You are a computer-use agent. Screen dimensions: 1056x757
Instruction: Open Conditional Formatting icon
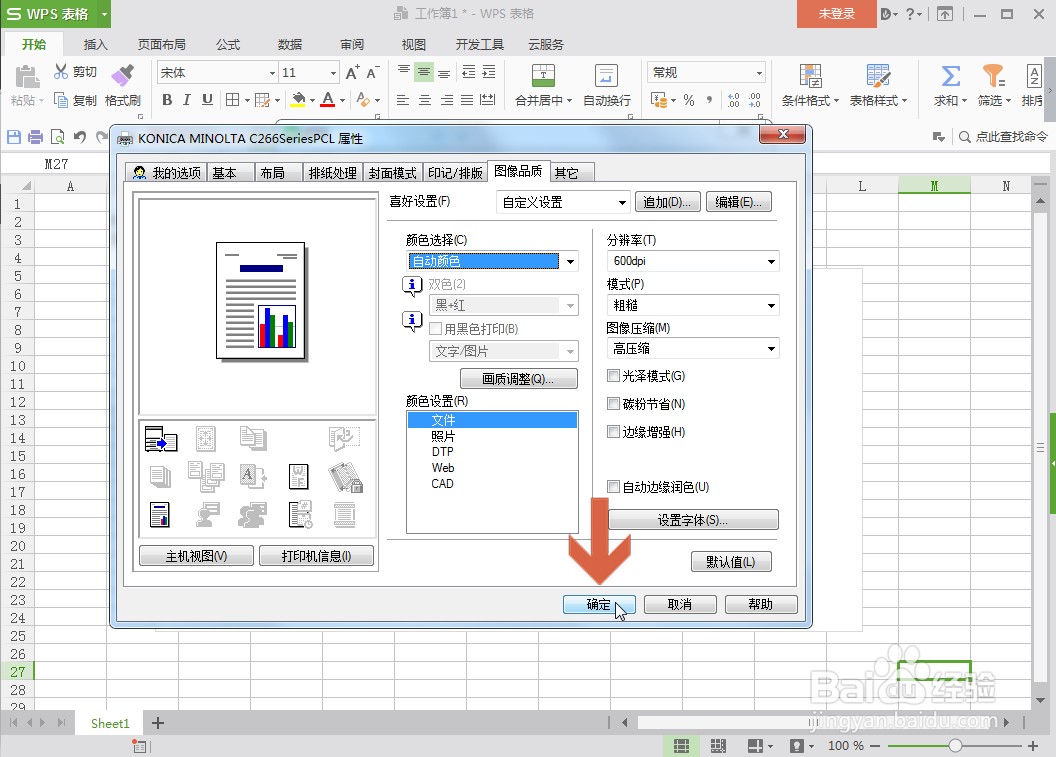point(810,75)
